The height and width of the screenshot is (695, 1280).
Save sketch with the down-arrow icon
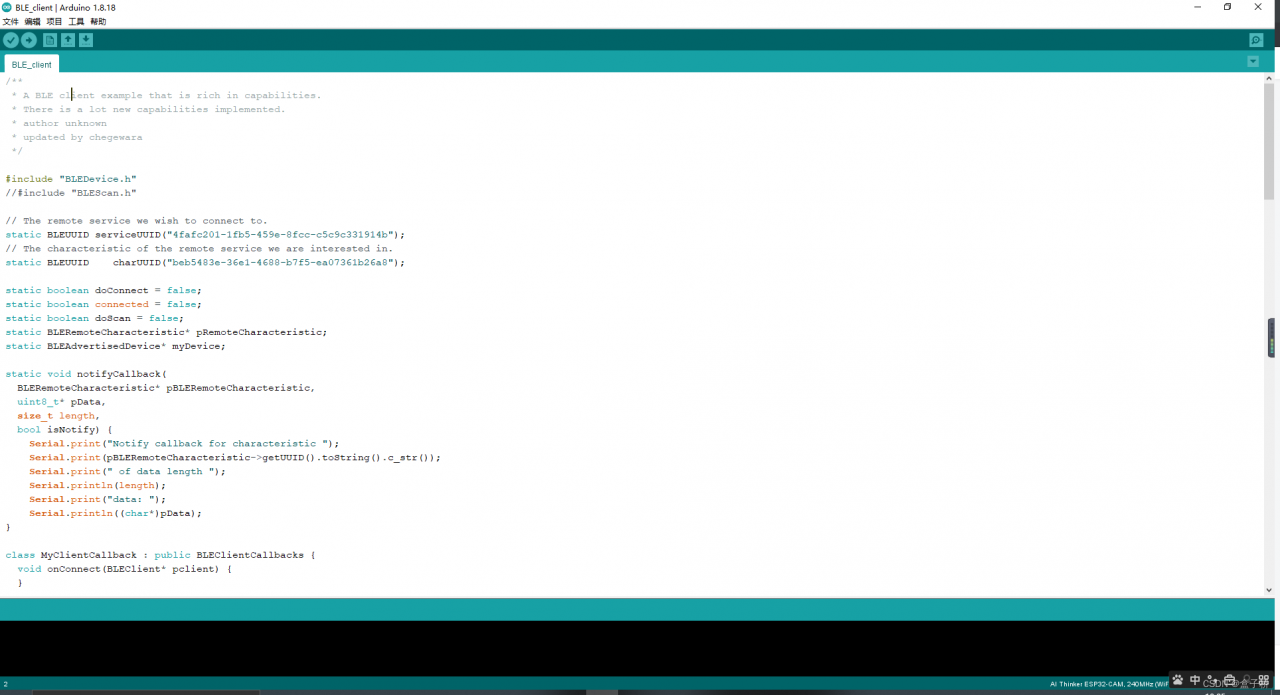pyautogui.click(x=86, y=40)
